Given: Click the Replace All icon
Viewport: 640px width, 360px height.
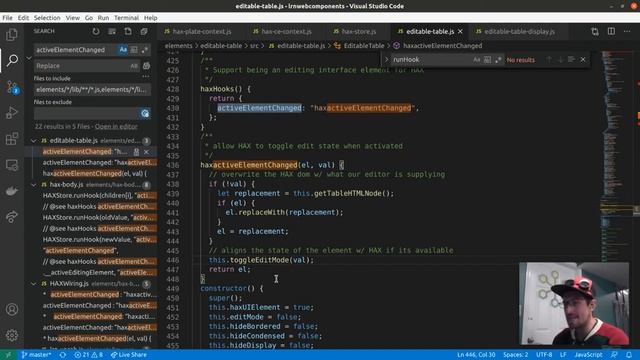Looking at the screenshot, I should pos(147,66).
